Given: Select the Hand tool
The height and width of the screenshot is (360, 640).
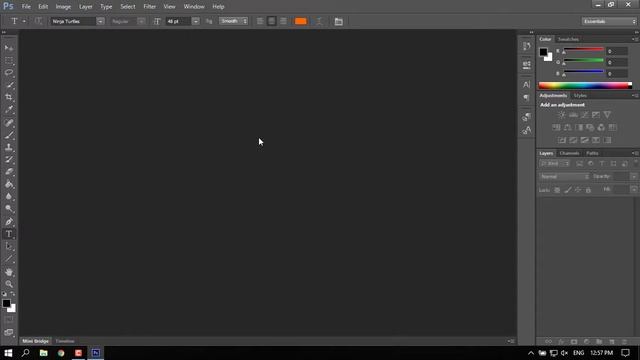Looking at the screenshot, I should pos(9,272).
